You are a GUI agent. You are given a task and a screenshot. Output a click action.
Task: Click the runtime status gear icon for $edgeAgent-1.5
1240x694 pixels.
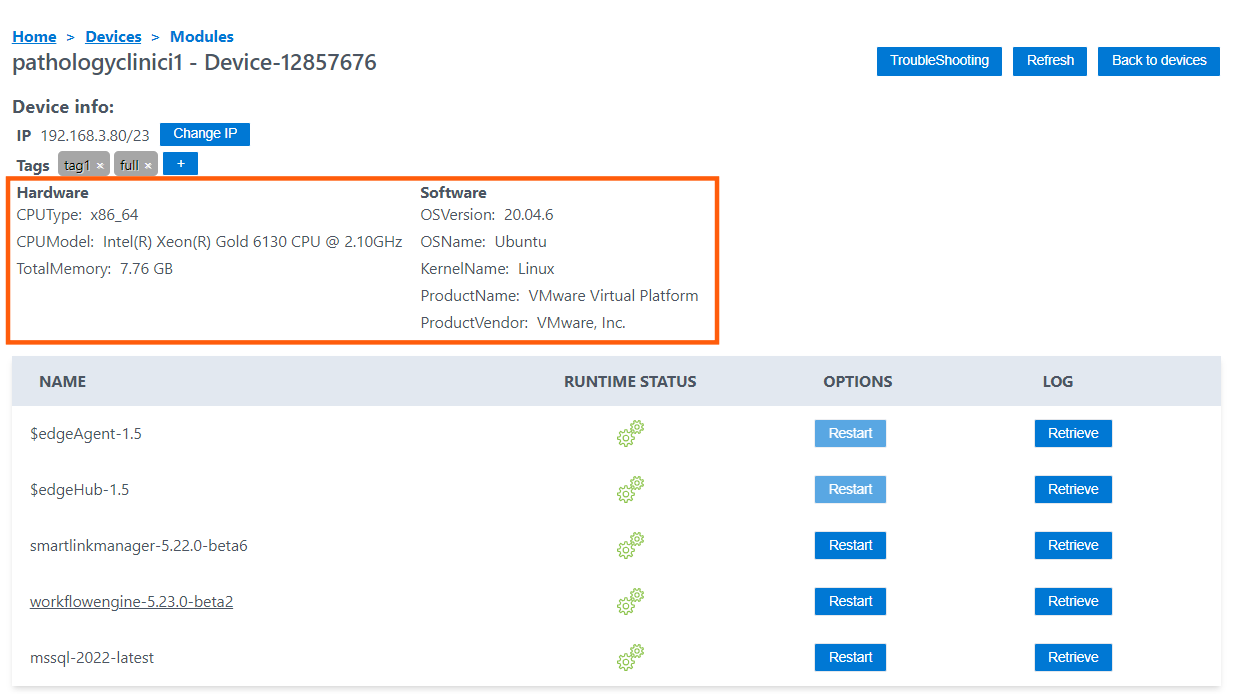click(630, 434)
